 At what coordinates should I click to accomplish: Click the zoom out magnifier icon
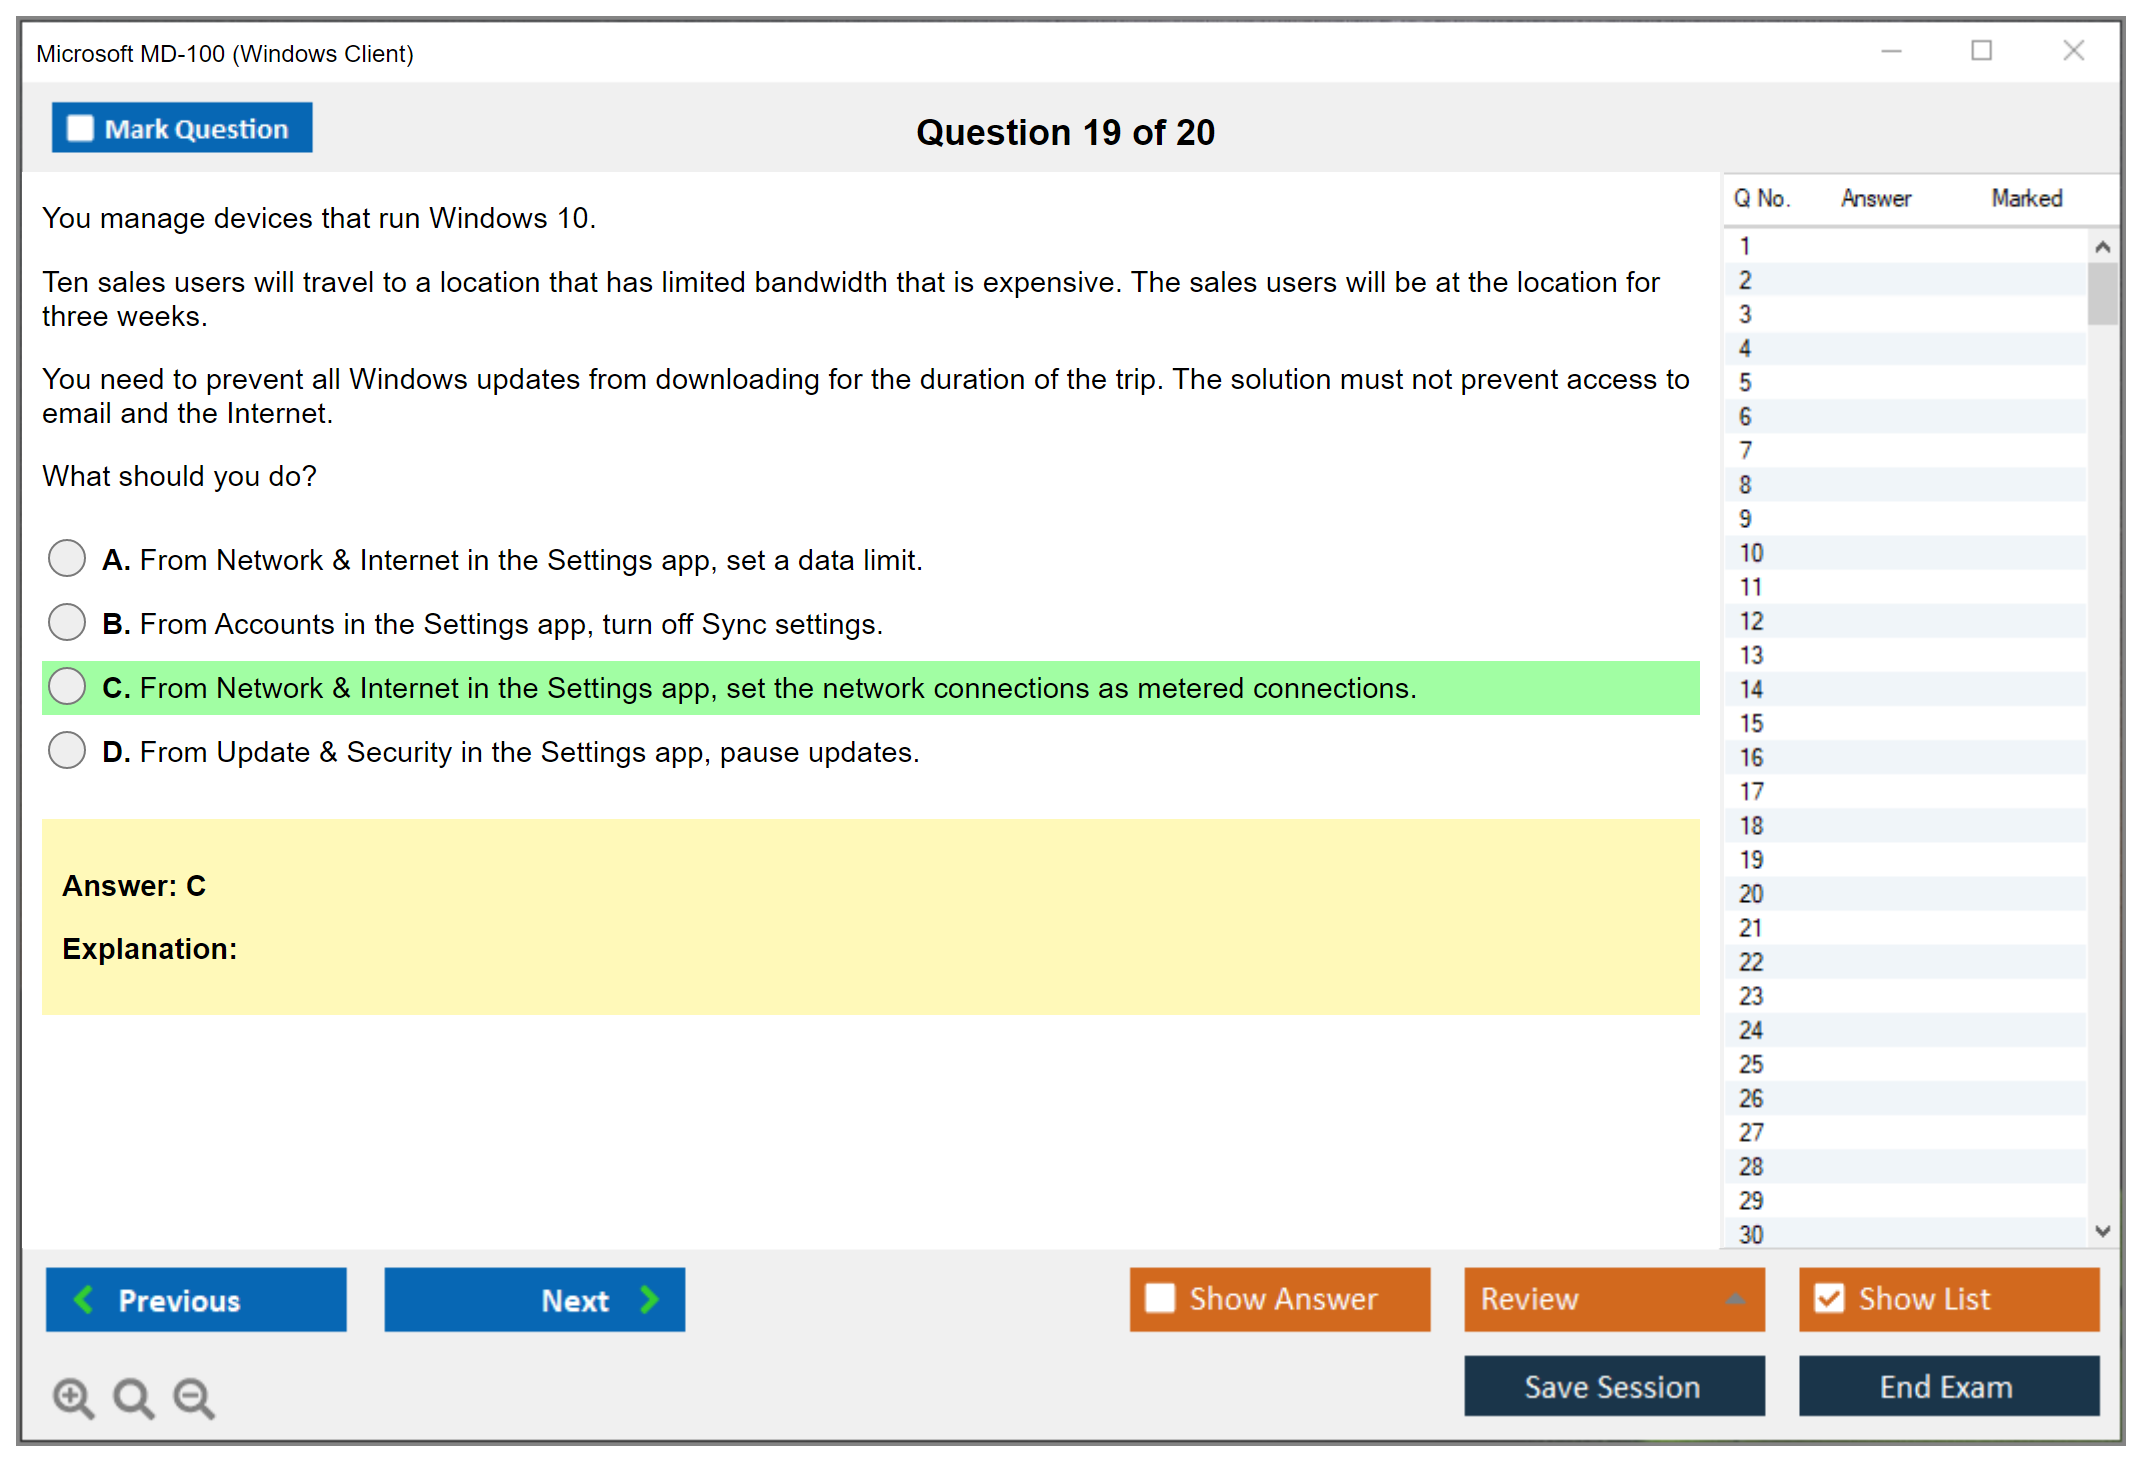(x=194, y=1397)
